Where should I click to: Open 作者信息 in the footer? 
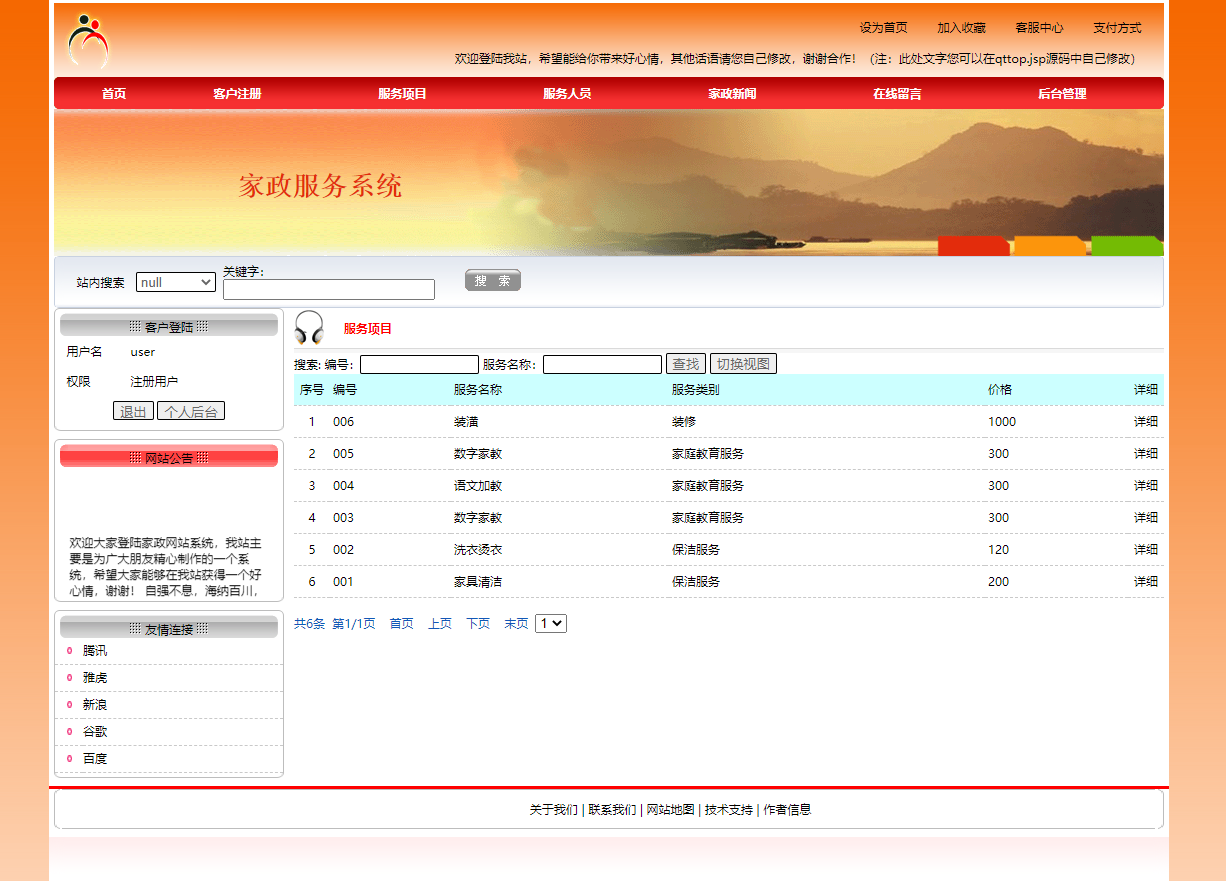(786, 809)
